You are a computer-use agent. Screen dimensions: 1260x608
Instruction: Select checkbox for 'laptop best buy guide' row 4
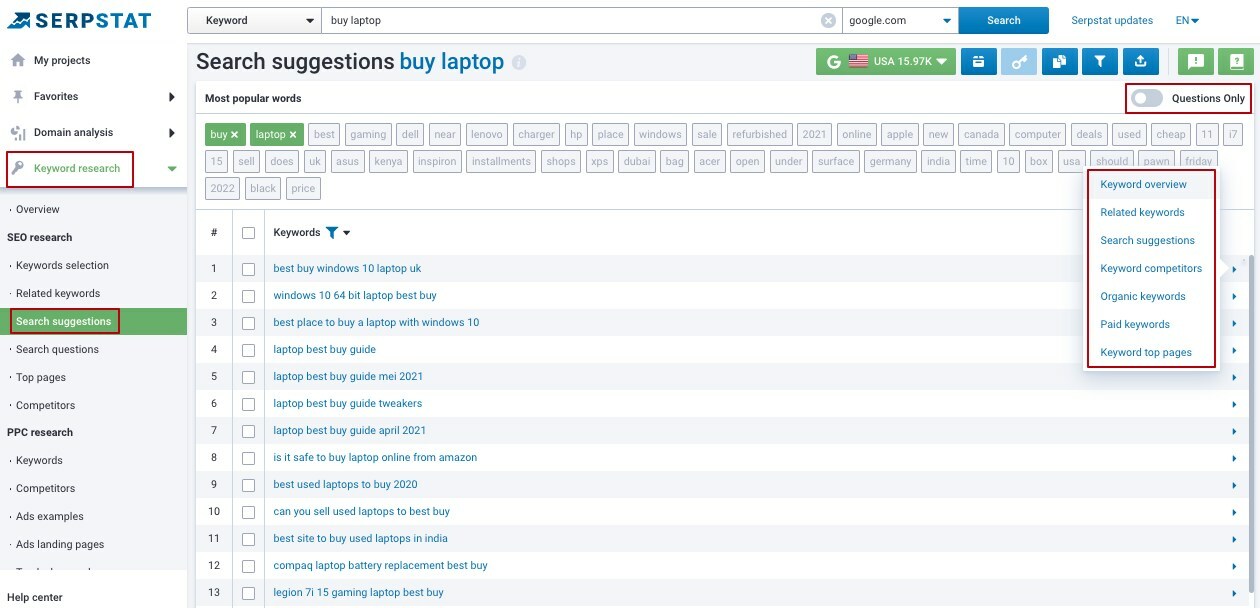248,350
